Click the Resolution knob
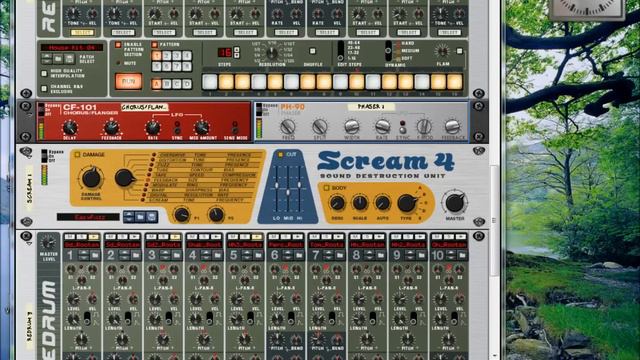Screen dimensions: 640x360 coord(272,53)
